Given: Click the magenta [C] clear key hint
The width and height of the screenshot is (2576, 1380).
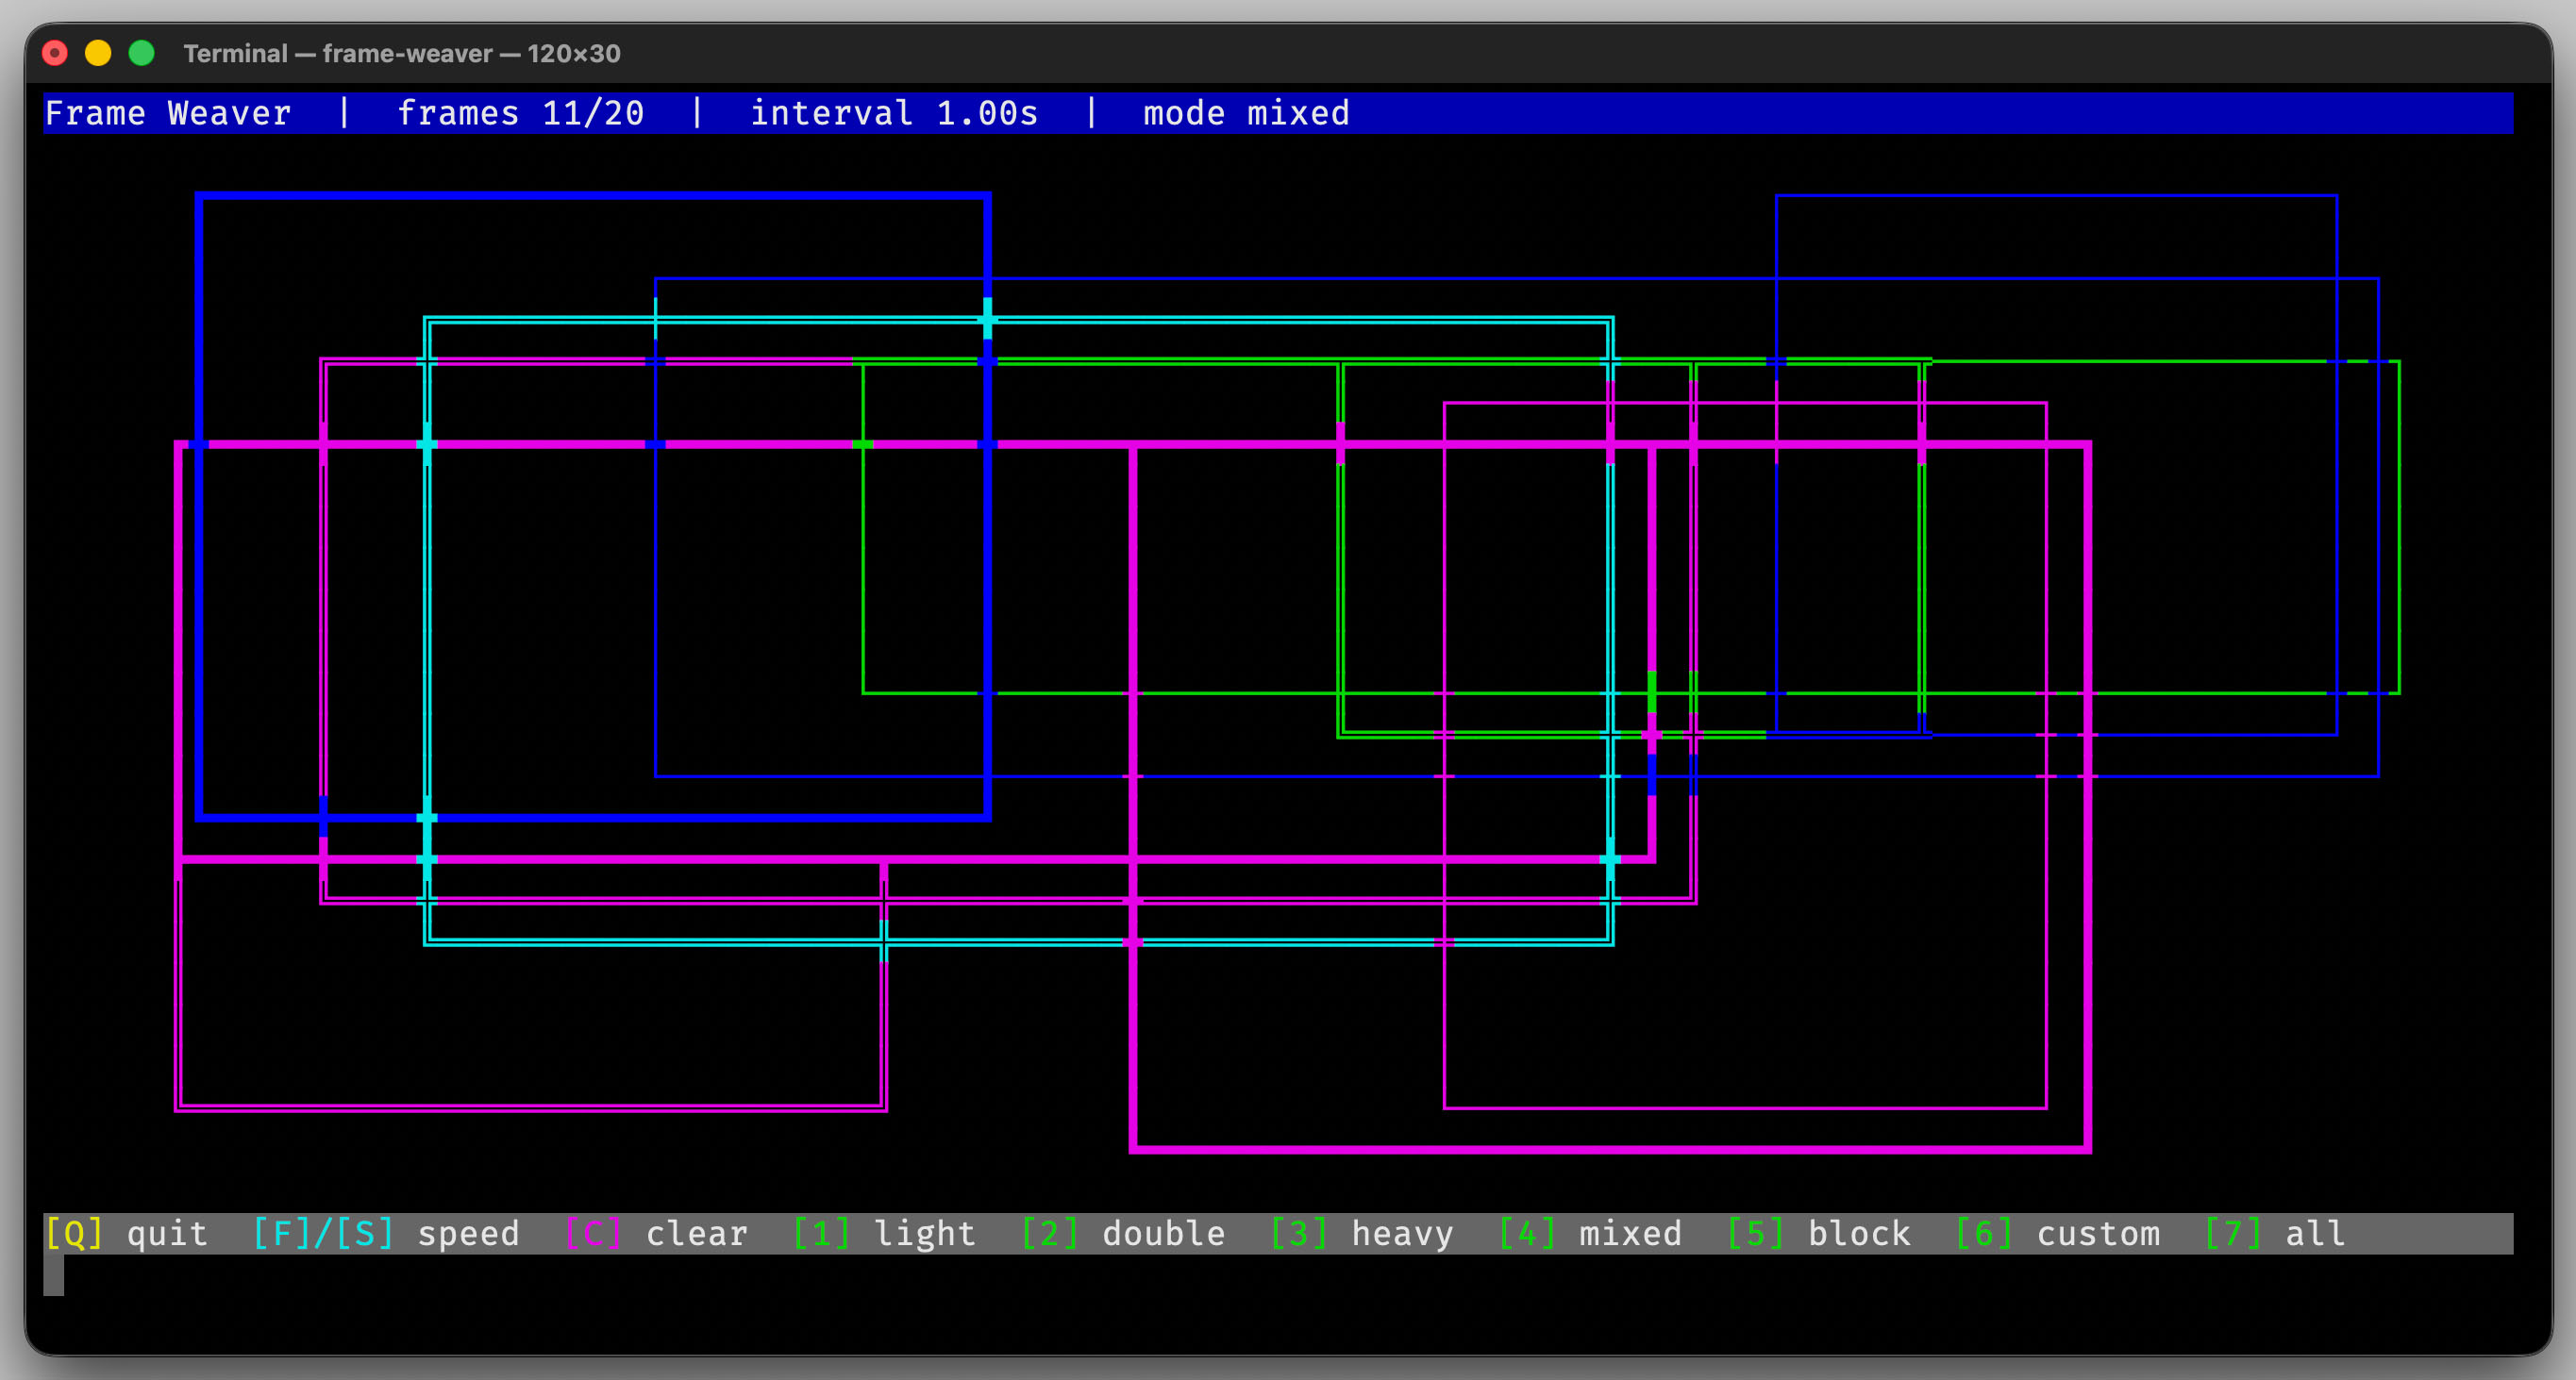Looking at the screenshot, I should pos(592,1233).
